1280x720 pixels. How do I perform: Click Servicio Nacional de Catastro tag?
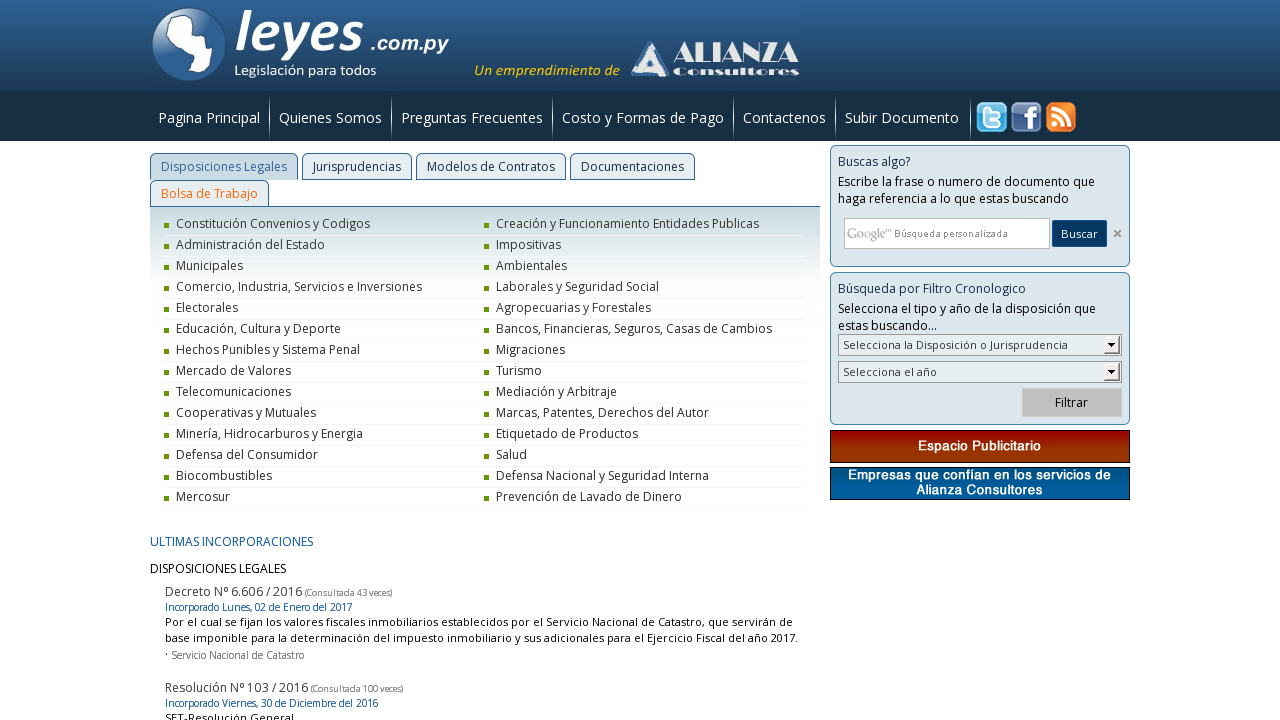point(238,656)
